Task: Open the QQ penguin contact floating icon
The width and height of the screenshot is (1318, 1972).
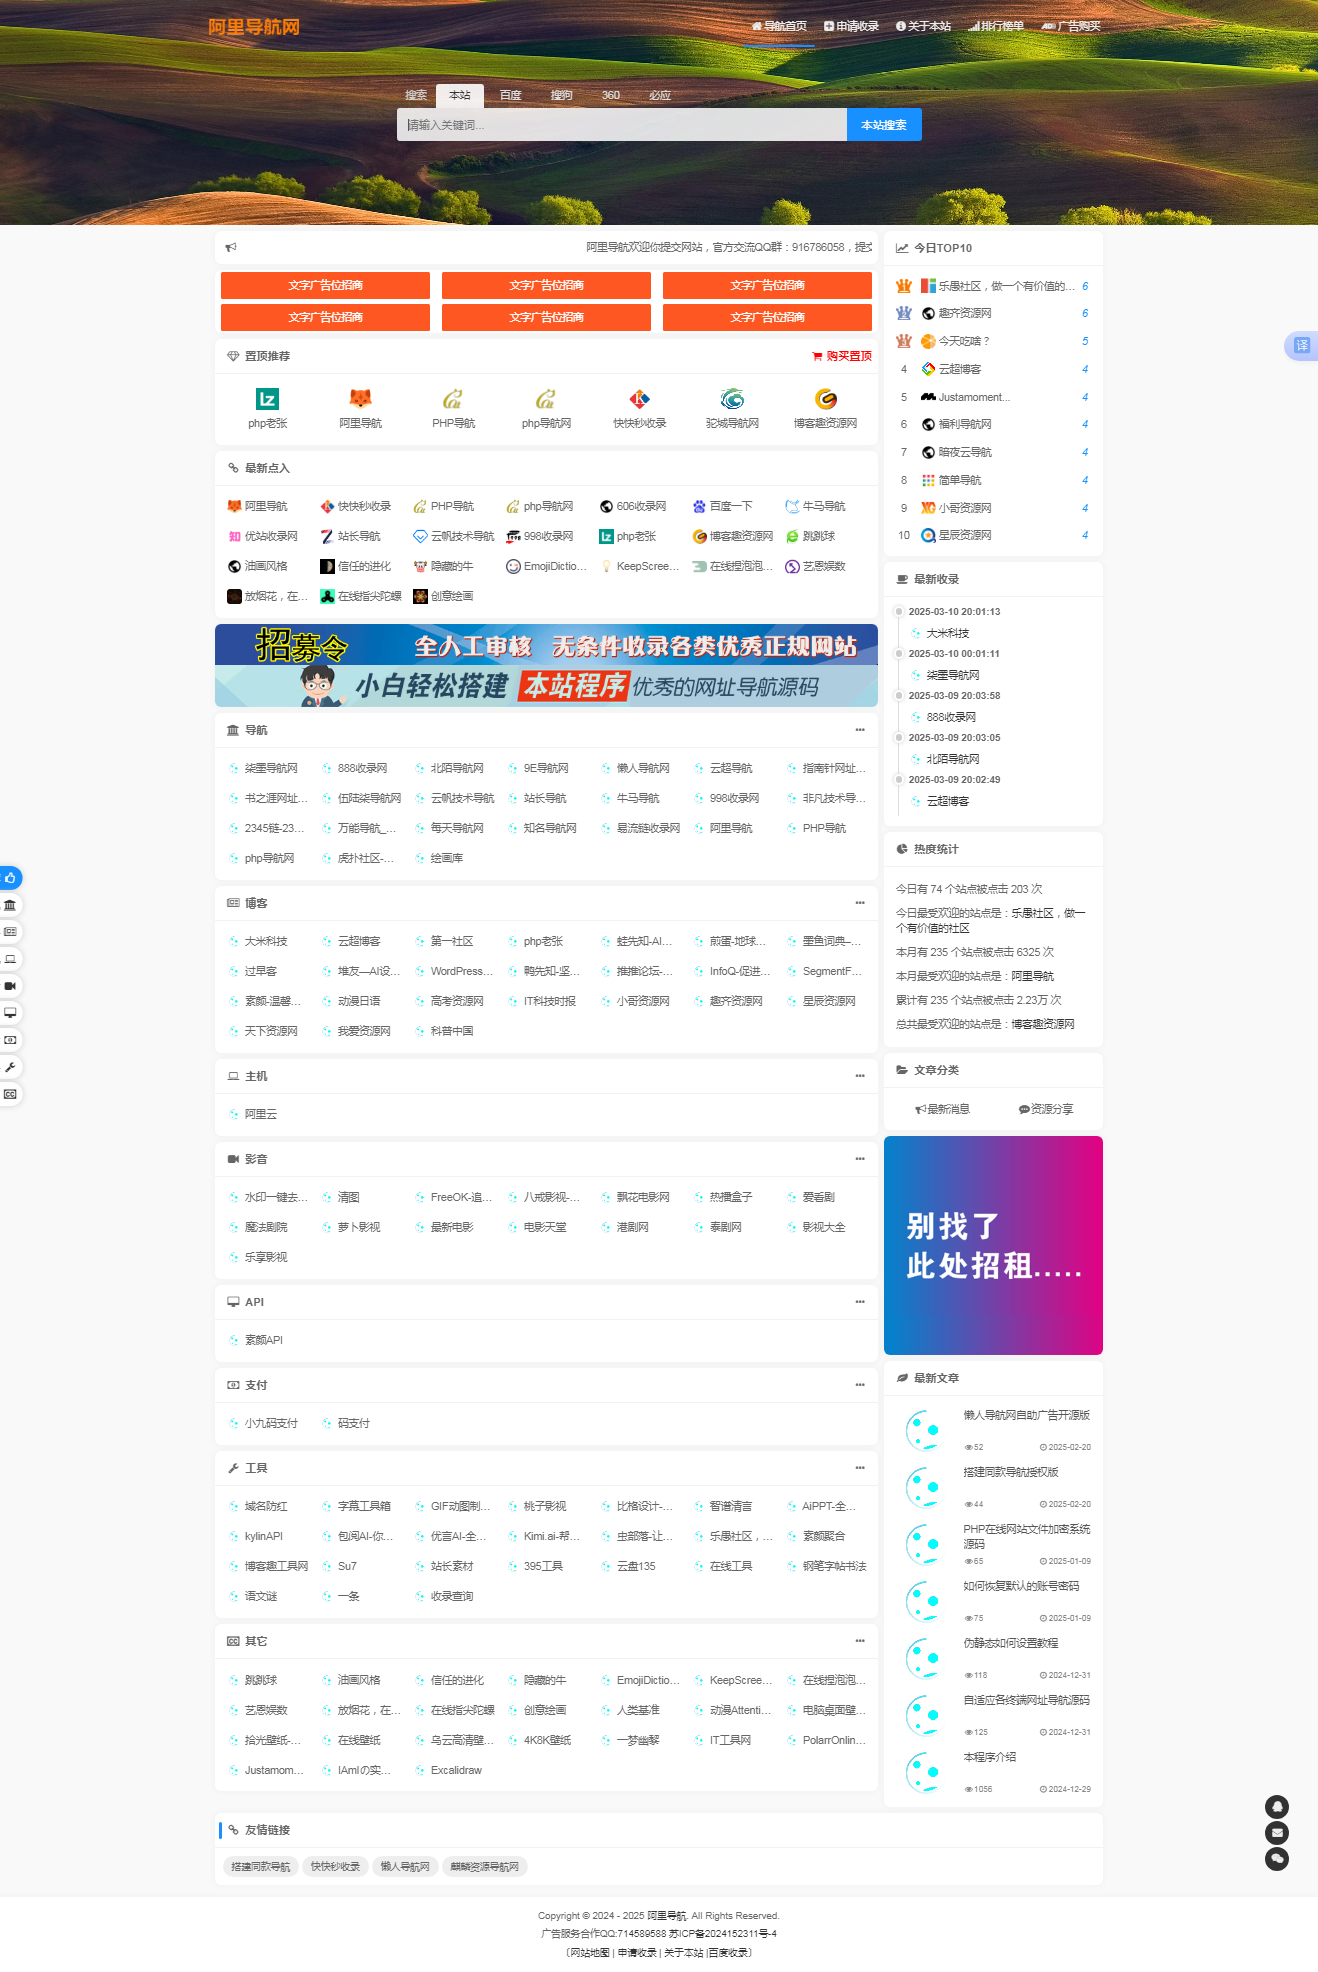Action: (1277, 1807)
